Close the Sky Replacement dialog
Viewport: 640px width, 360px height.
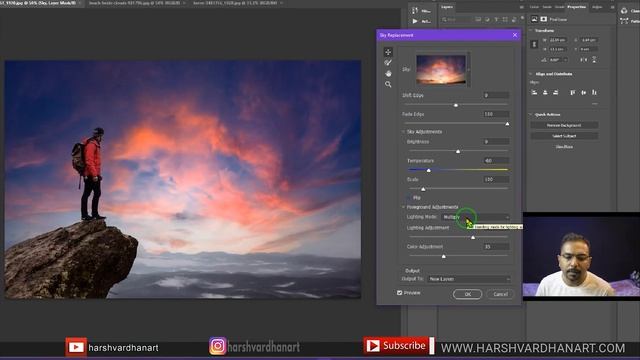pyautogui.click(x=515, y=35)
